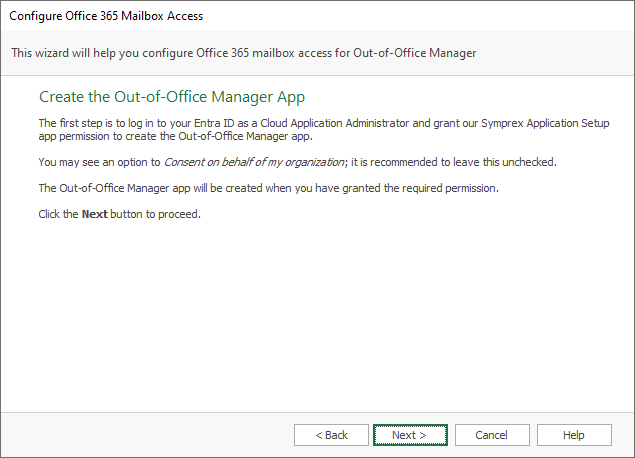The width and height of the screenshot is (635, 458).
Task: Click the 'Click the Next button to proceed' line
Action: pyautogui.click(x=119, y=214)
